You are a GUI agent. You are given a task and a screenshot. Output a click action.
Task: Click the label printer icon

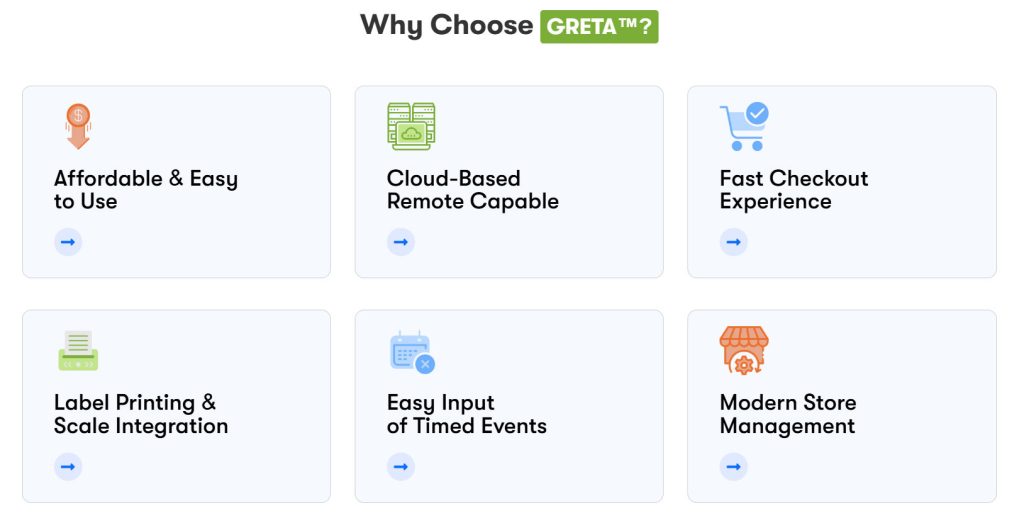(78, 351)
